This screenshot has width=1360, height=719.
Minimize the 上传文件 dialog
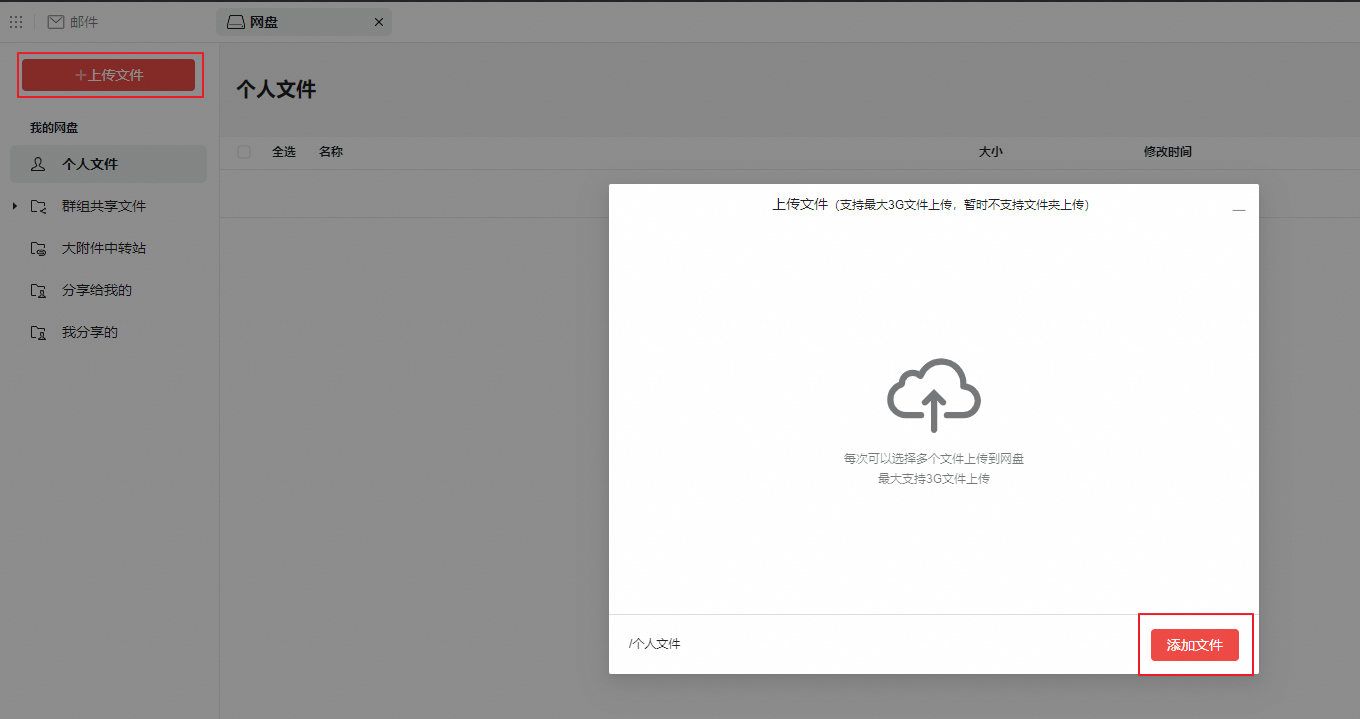coord(1239,209)
